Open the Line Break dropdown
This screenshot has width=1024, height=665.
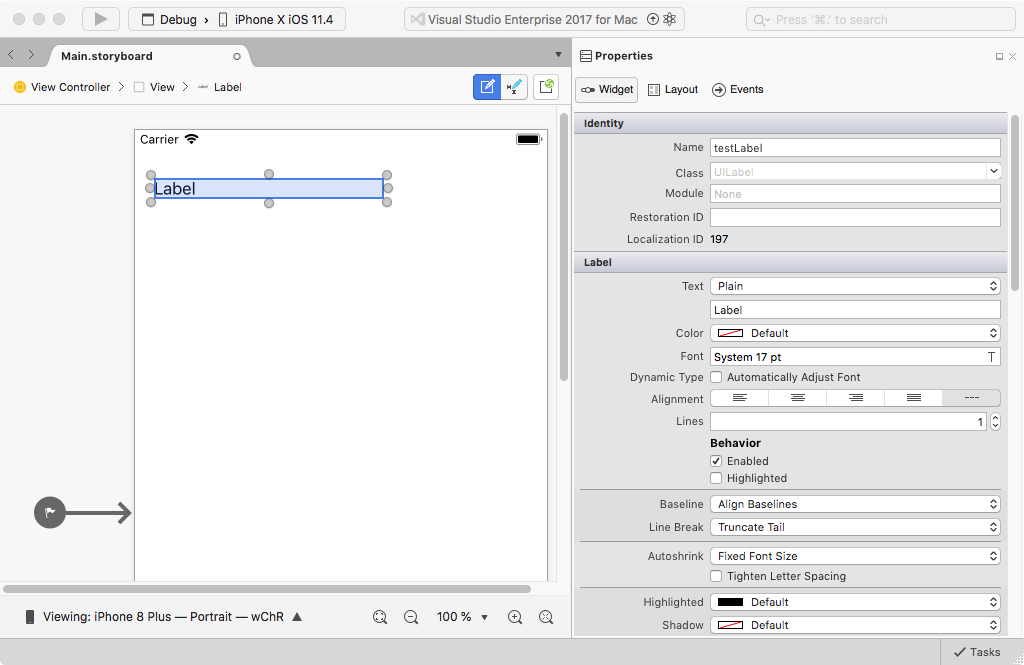click(x=855, y=527)
